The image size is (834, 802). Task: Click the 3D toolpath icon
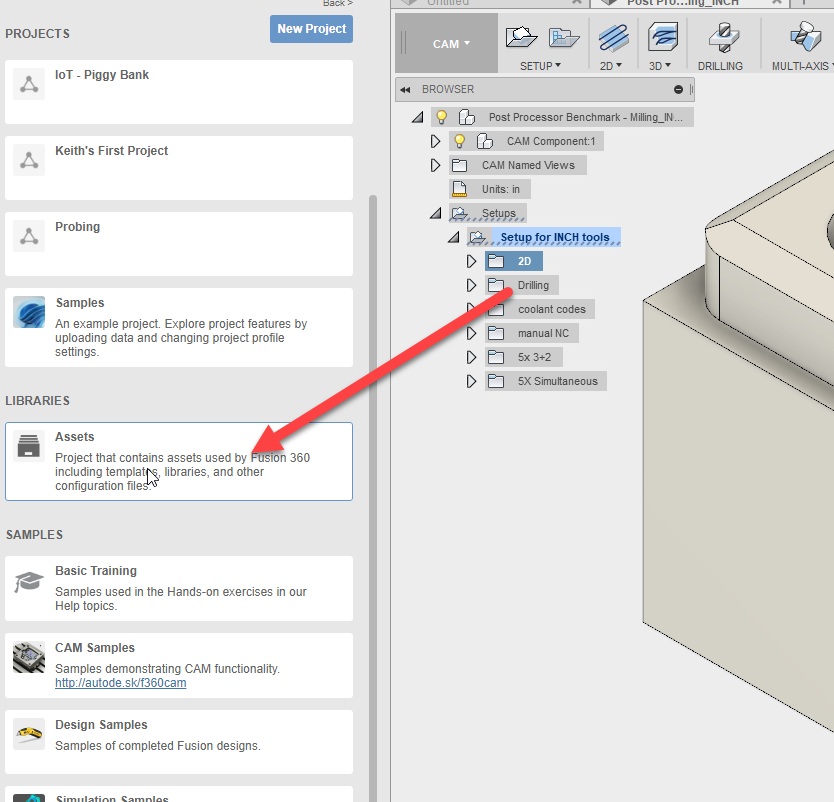663,37
